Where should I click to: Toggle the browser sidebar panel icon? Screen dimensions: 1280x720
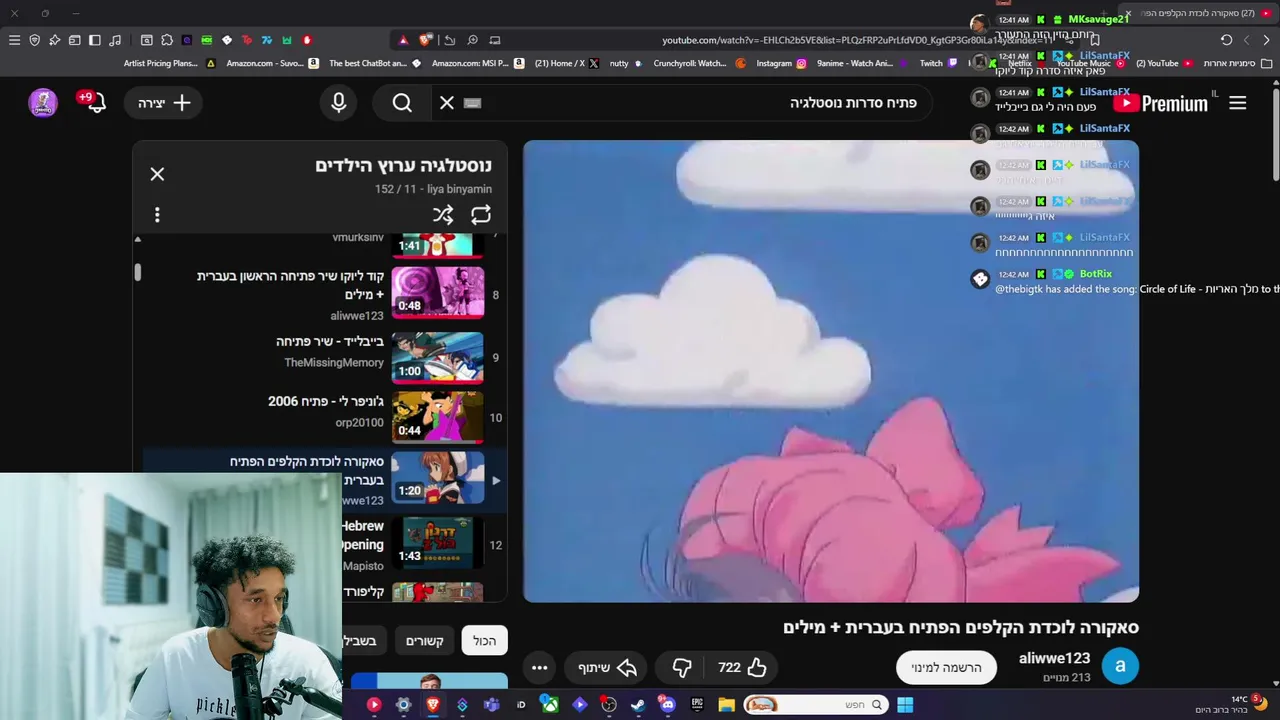pos(94,40)
